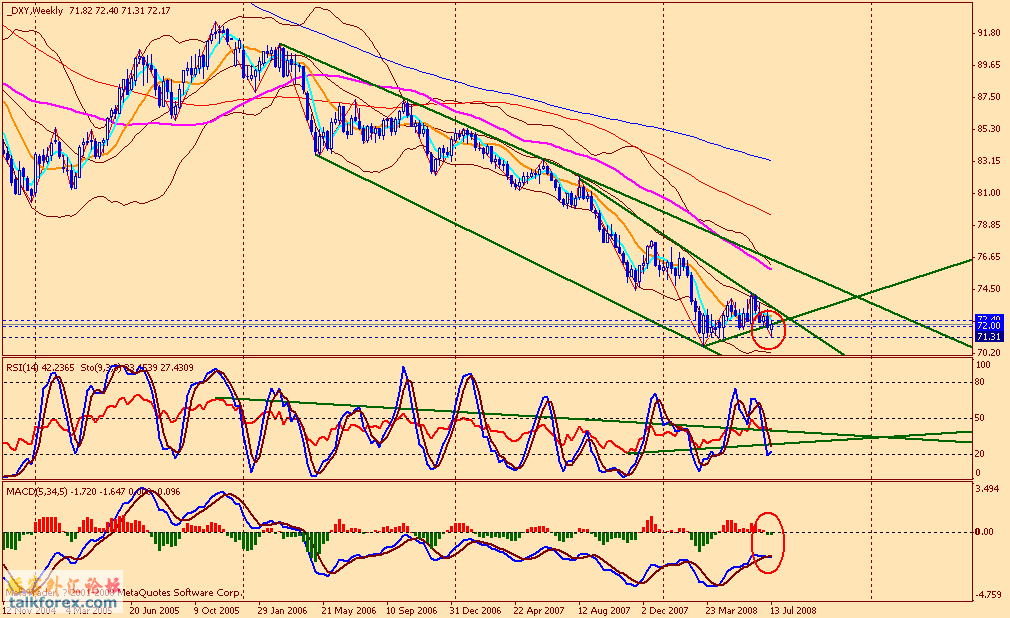Select the RSI(14) indicator label
The height and width of the screenshot is (618, 1010).
tap(23, 367)
